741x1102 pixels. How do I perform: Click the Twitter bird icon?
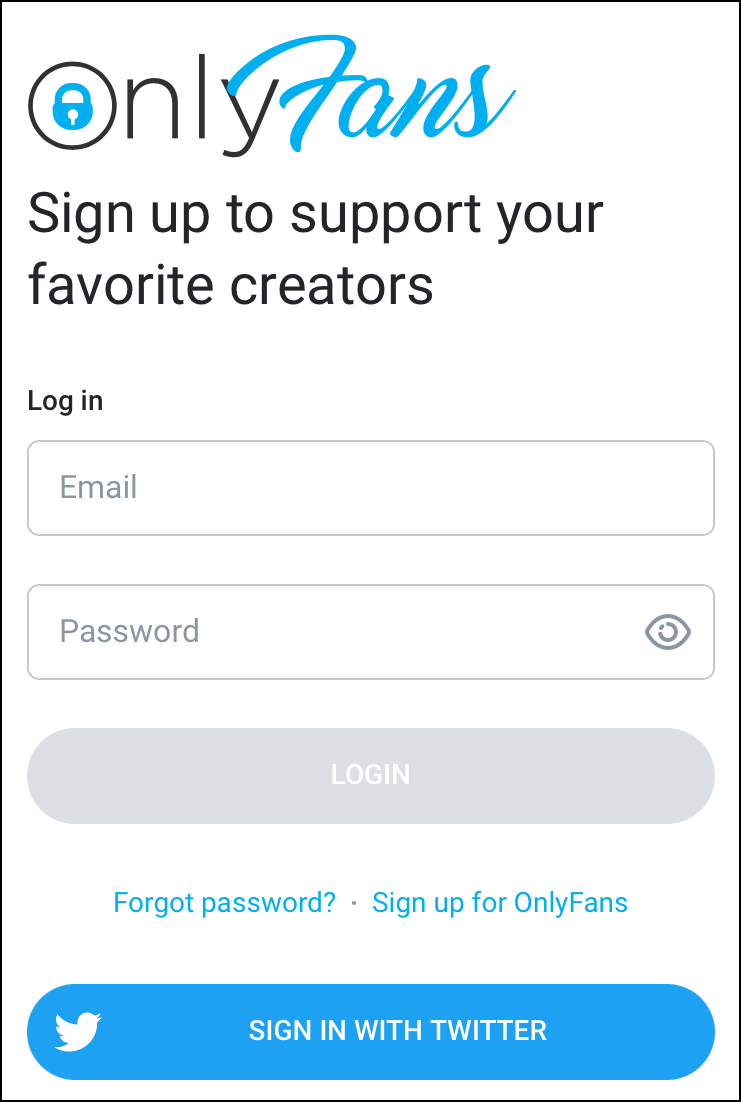(78, 1031)
